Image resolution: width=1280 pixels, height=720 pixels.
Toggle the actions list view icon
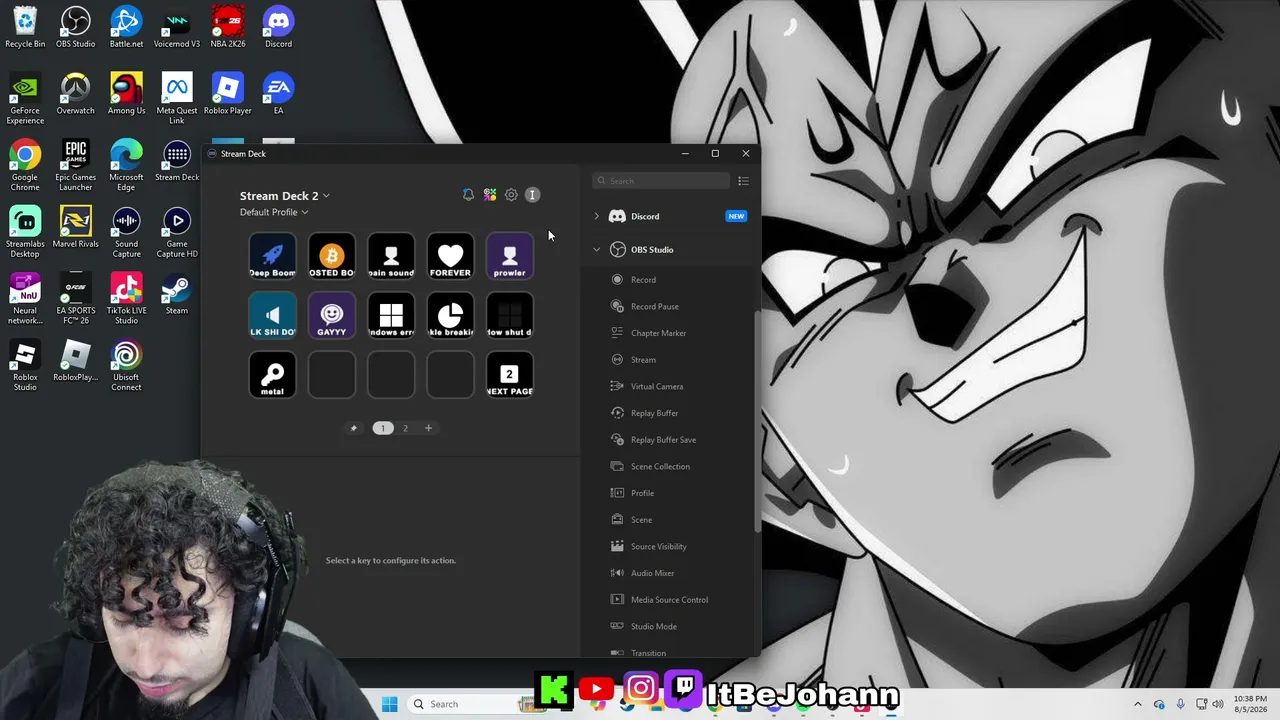coord(743,181)
